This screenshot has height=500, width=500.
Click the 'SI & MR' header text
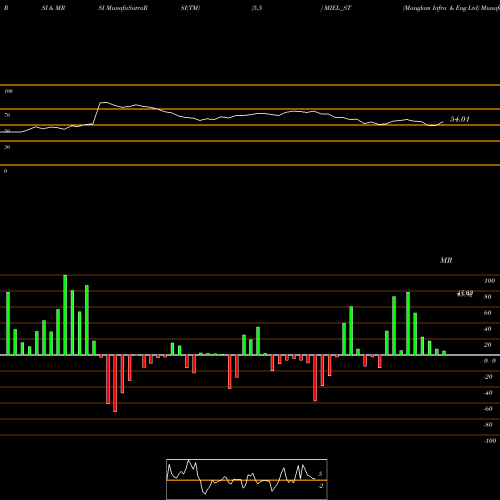[53, 8]
